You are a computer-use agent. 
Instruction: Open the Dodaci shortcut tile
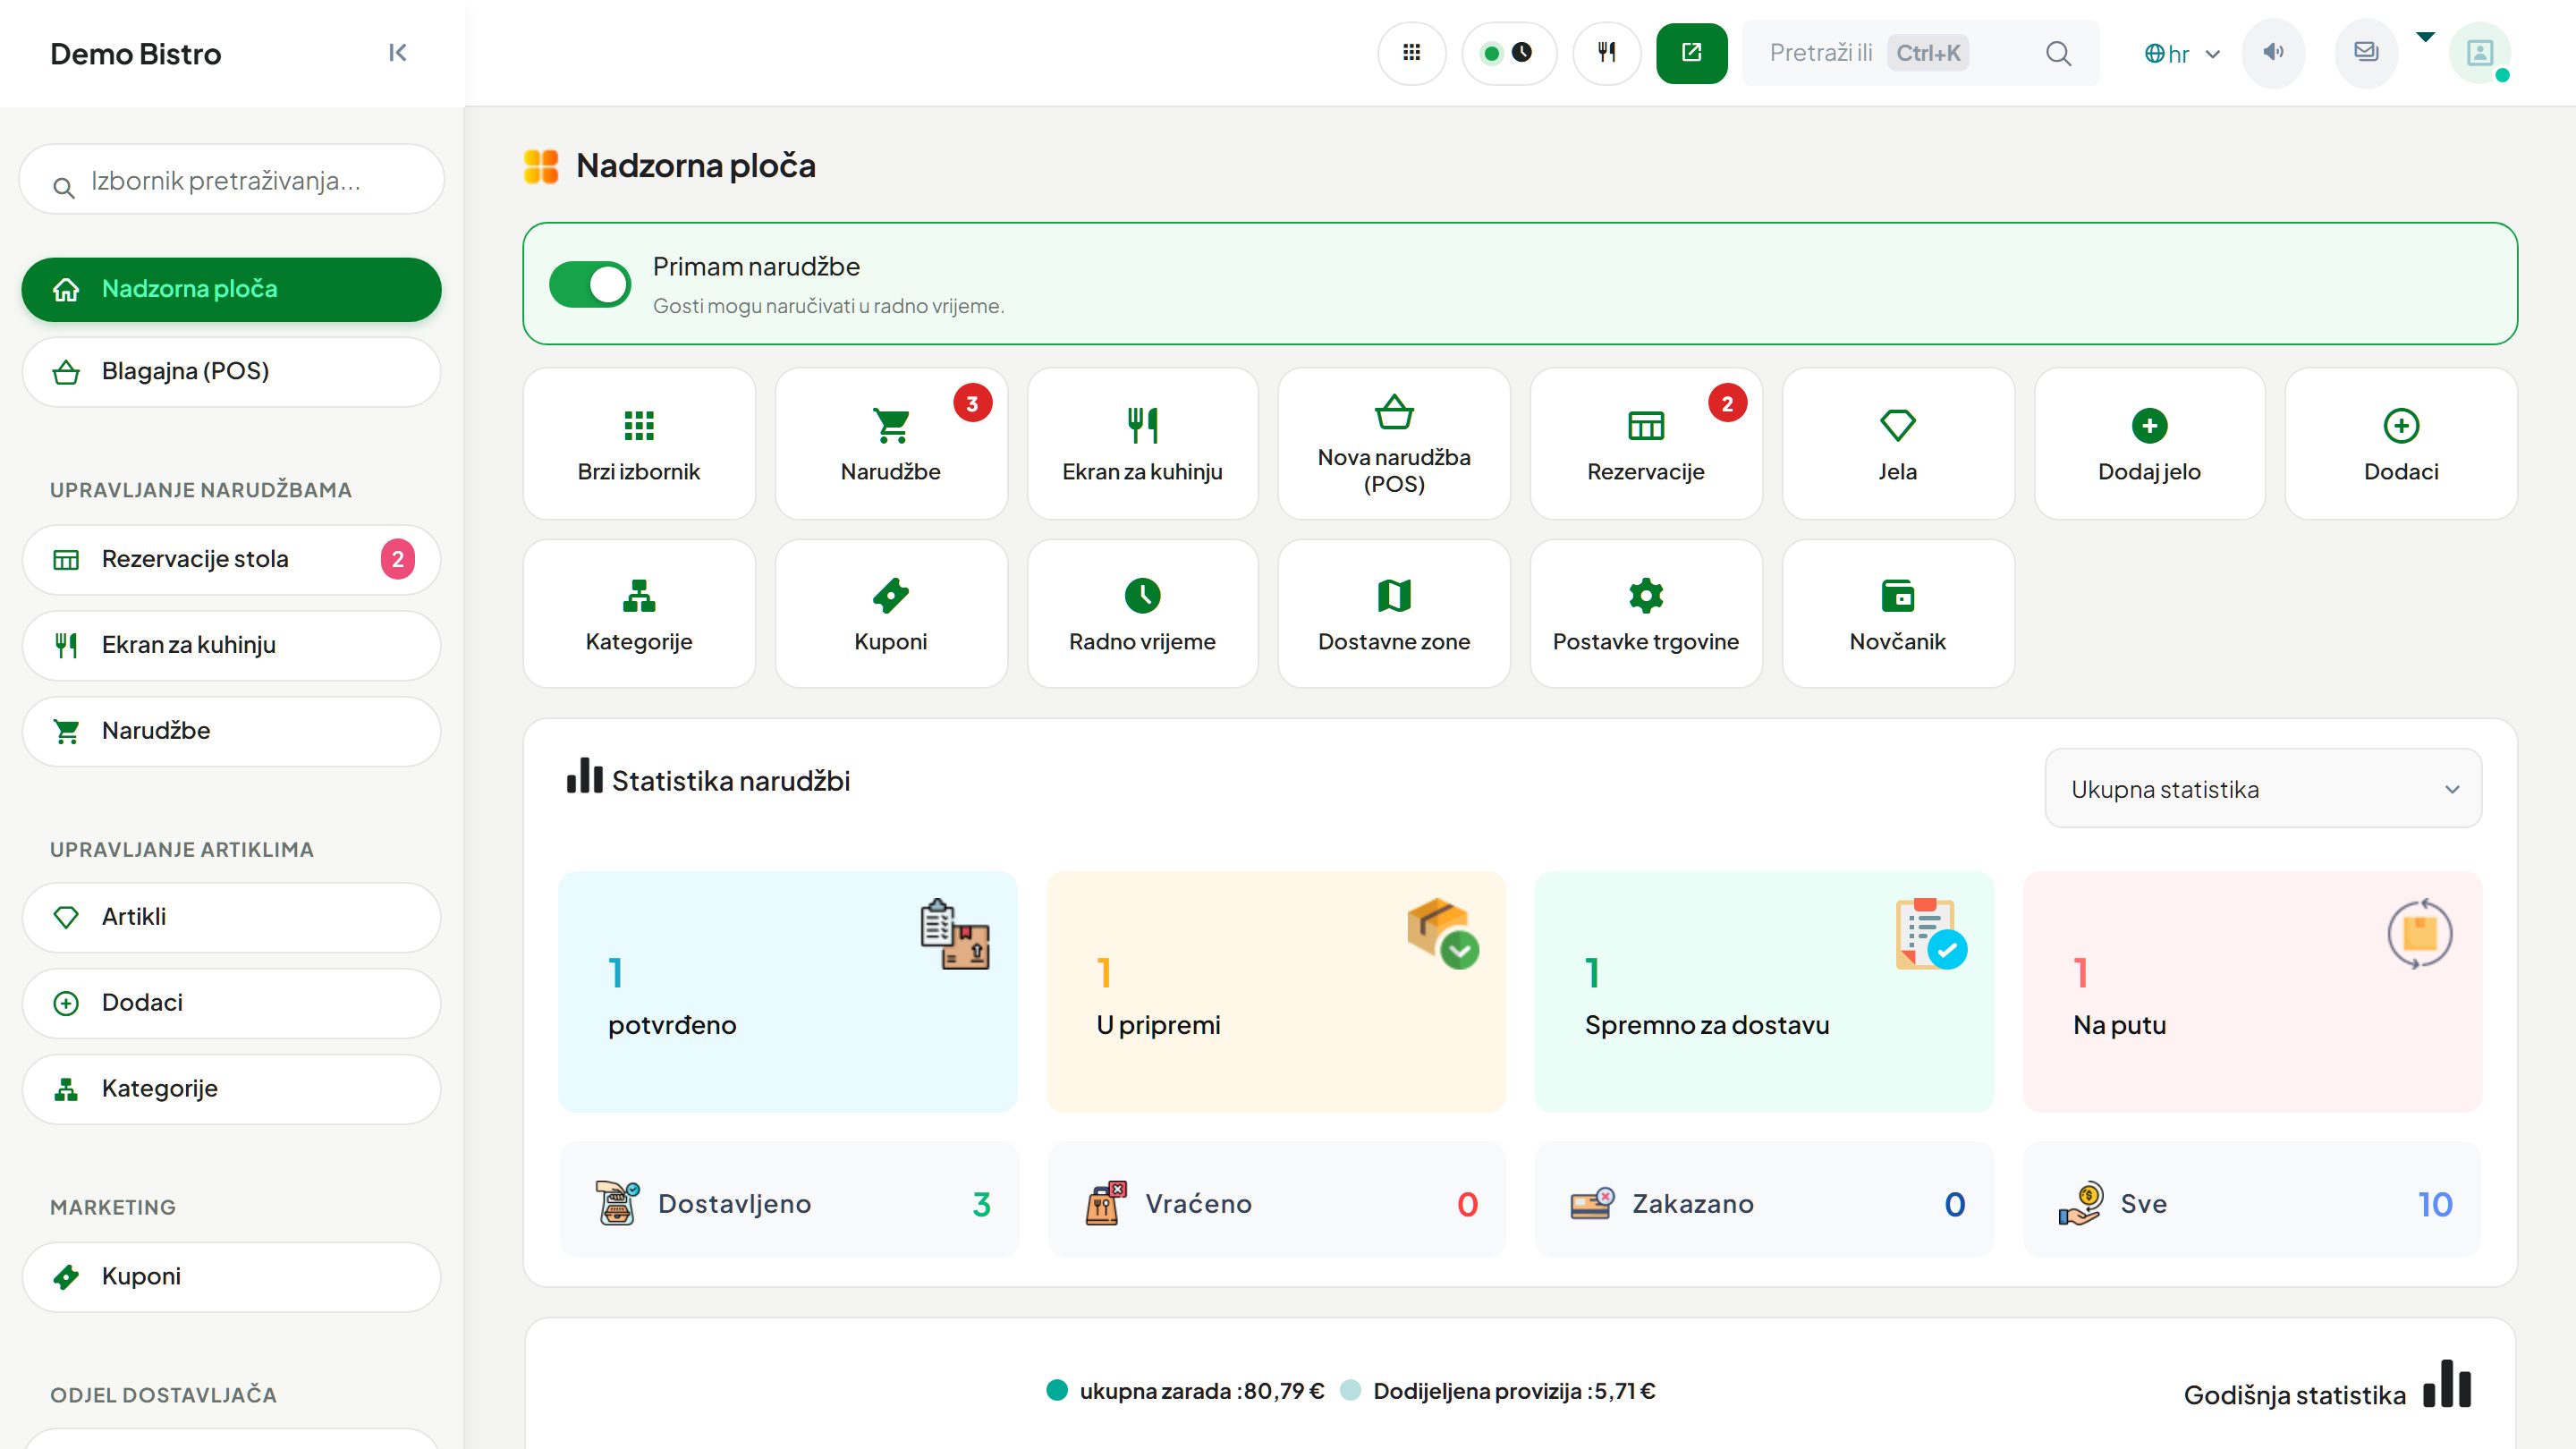tap(2401, 443)
